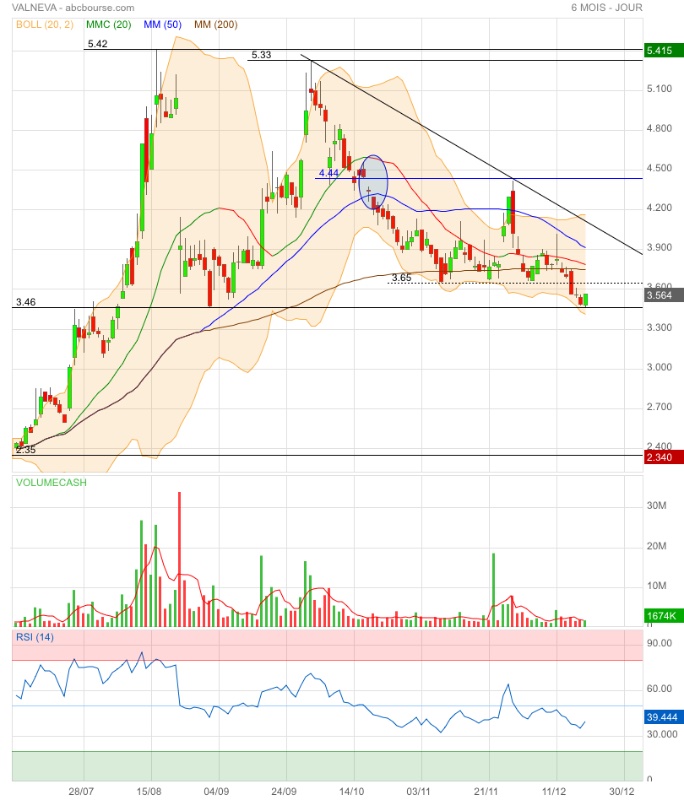Click the tall green volume bar near 21/11

493,590
